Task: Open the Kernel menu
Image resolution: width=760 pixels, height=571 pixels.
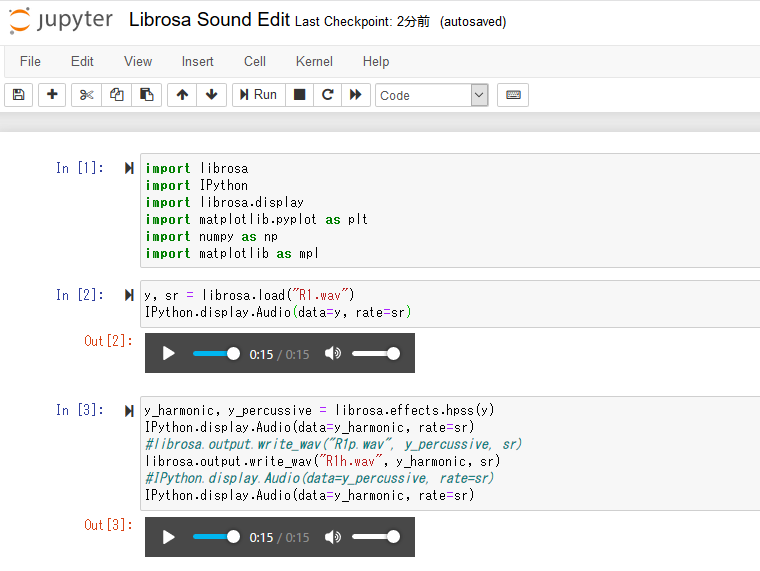Action: (x=314, y=61)
